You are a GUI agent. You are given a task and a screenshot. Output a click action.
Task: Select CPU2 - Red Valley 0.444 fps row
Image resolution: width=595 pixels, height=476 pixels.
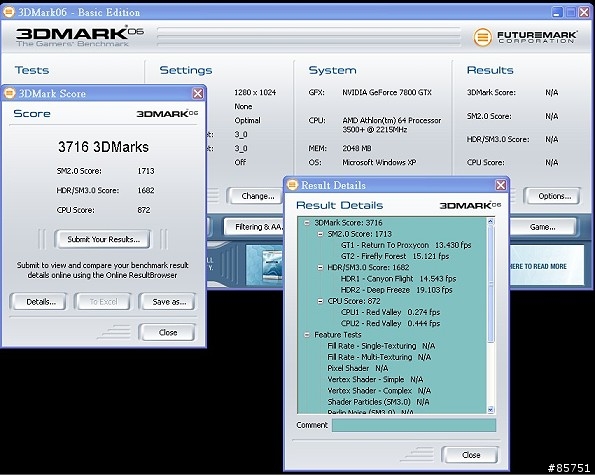[390, 323]
